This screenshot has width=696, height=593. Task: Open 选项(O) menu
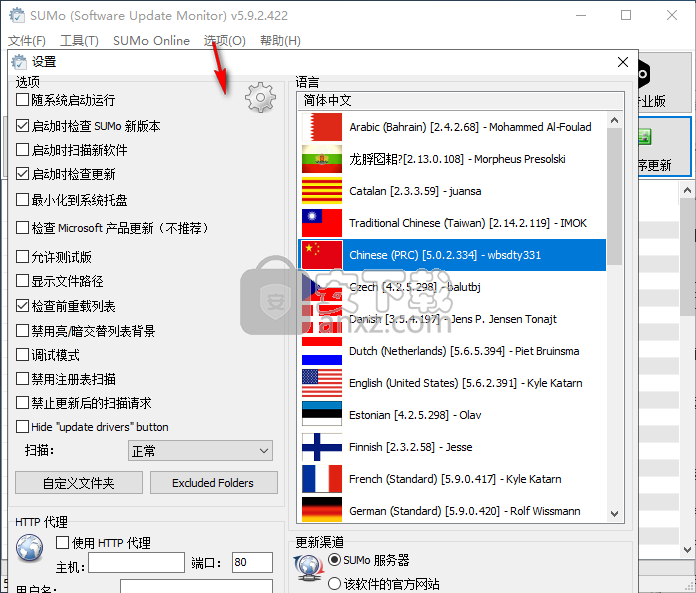(x=225, y=41)
